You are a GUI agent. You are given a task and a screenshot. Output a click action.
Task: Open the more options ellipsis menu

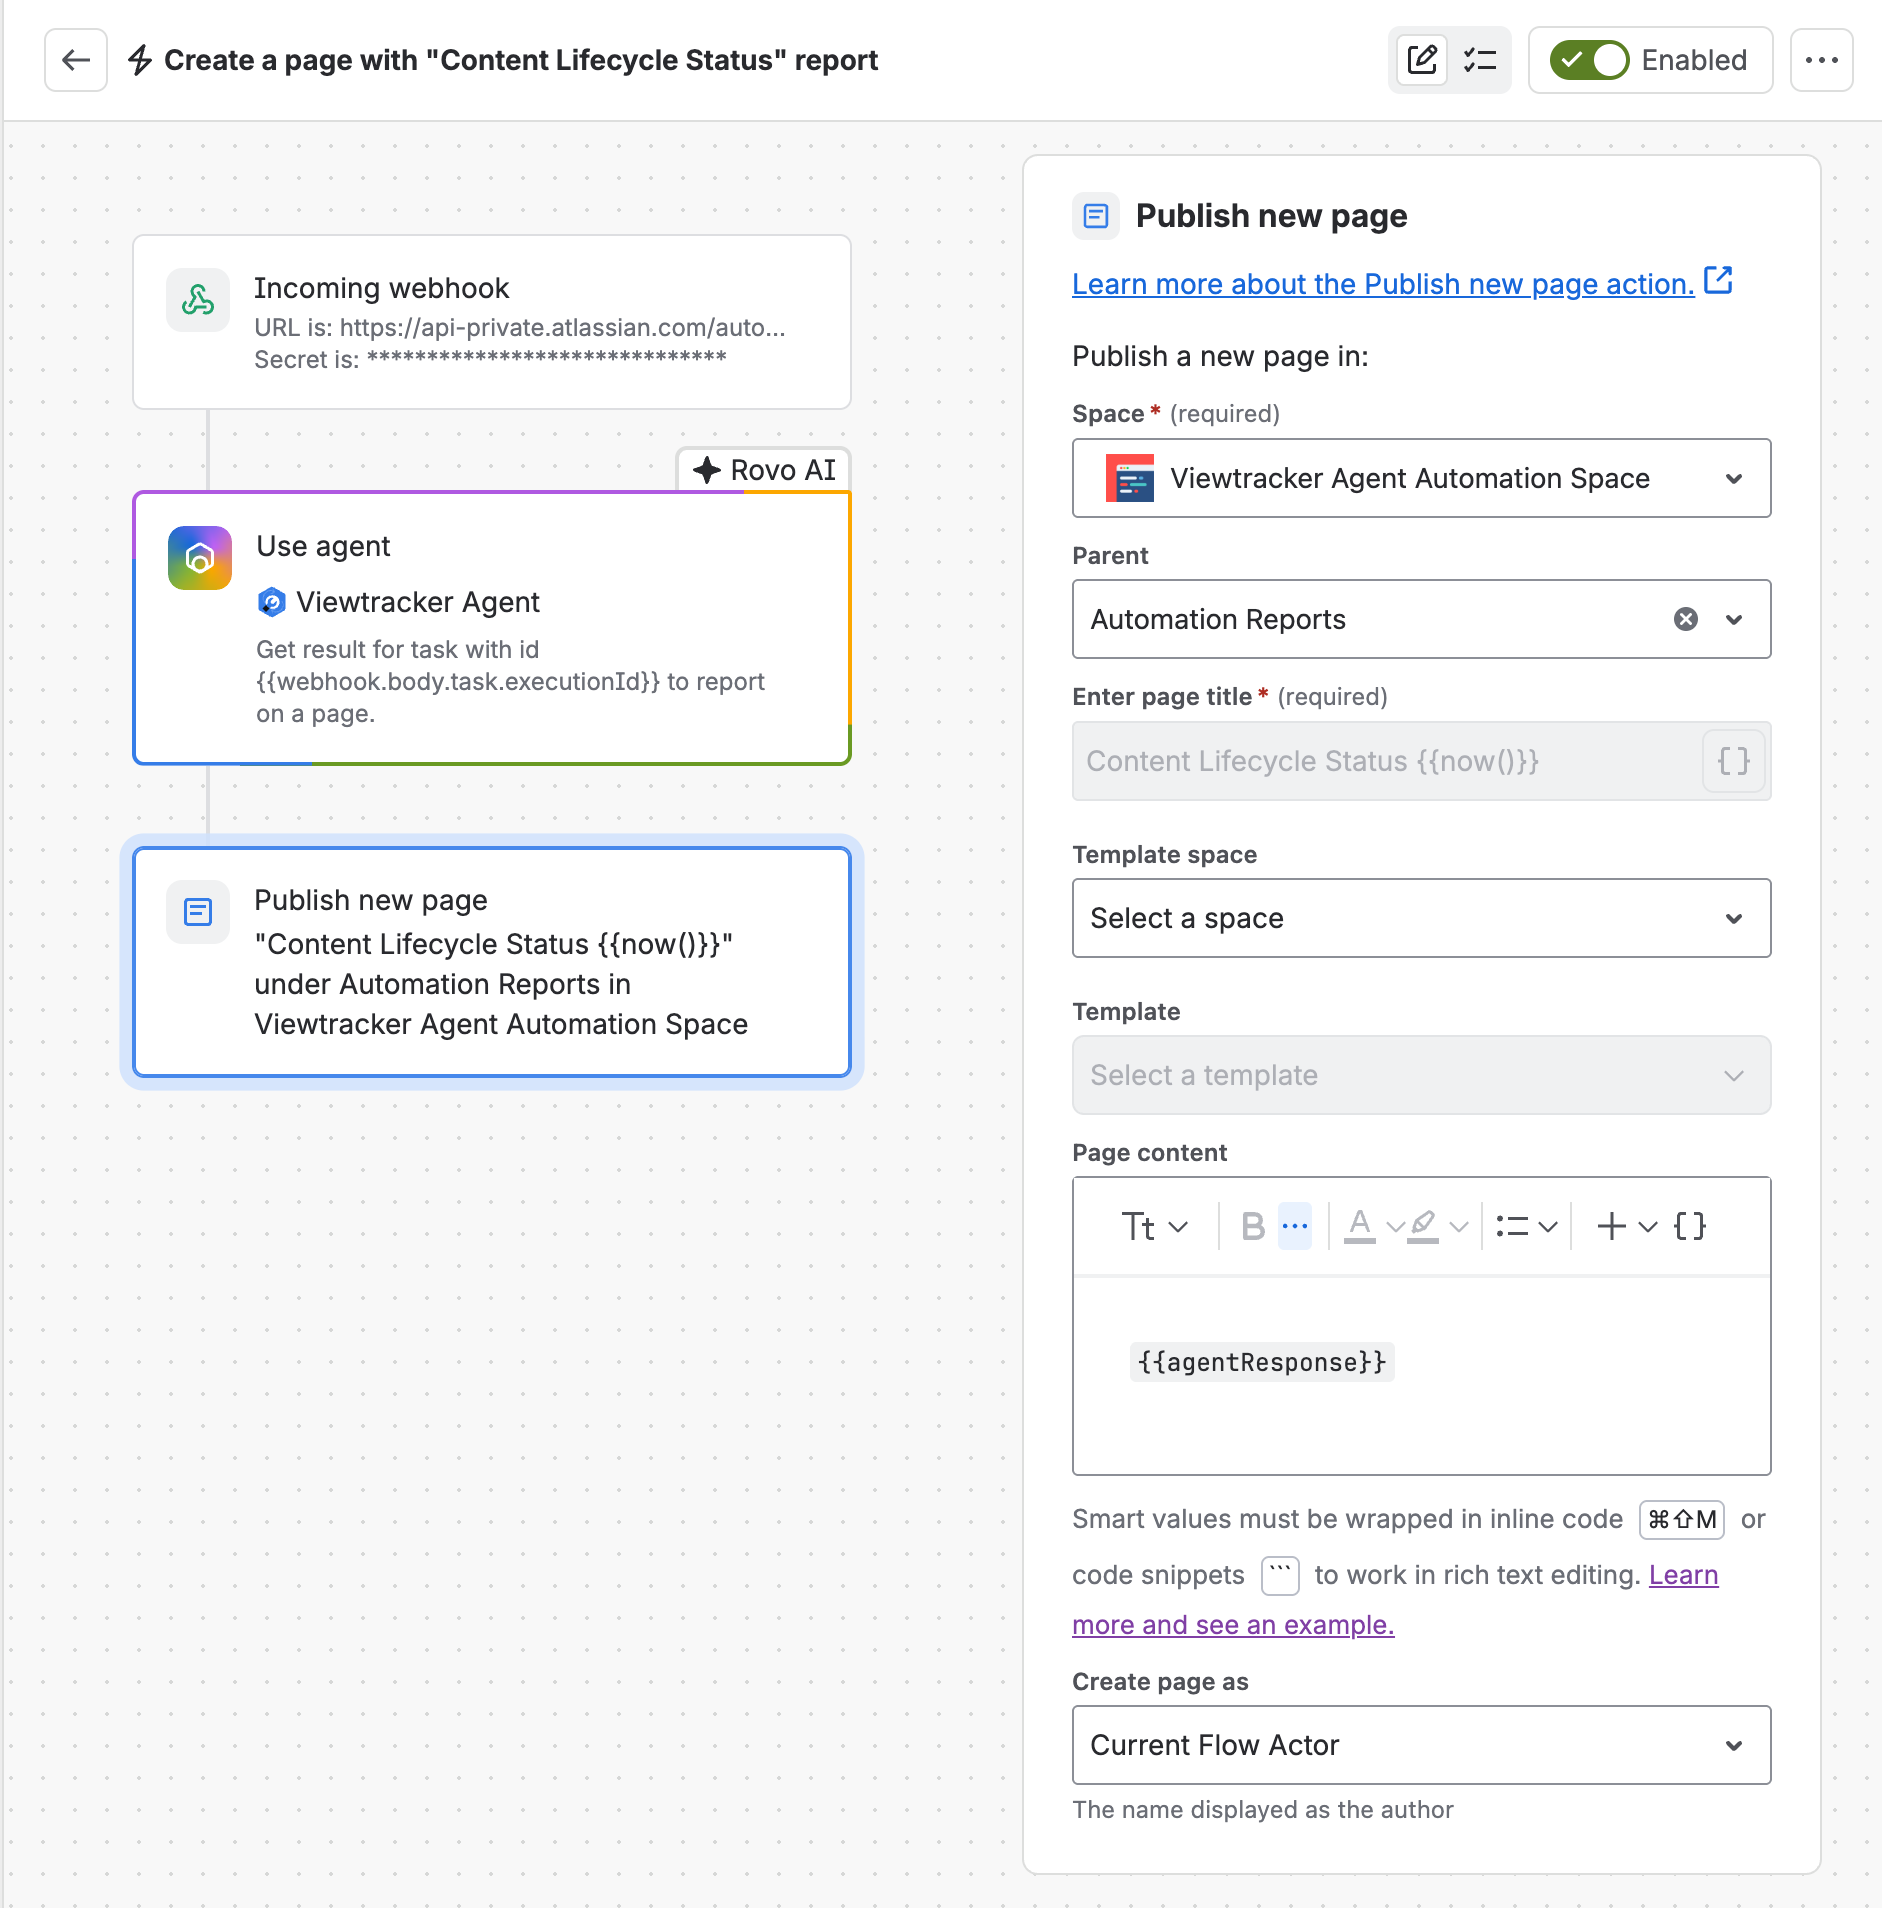click(1822, 60)
